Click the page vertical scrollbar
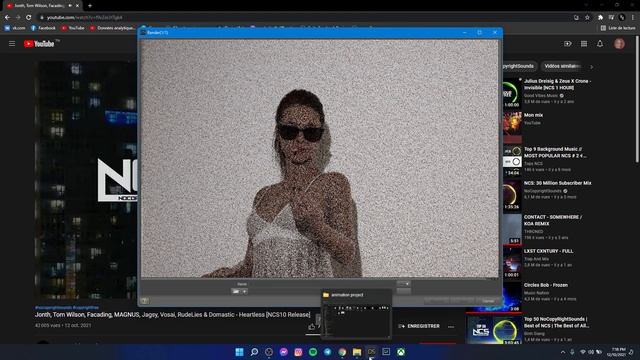Image resolution: width=640 pixels, height=360 pixels. click(x=637, y=98)
